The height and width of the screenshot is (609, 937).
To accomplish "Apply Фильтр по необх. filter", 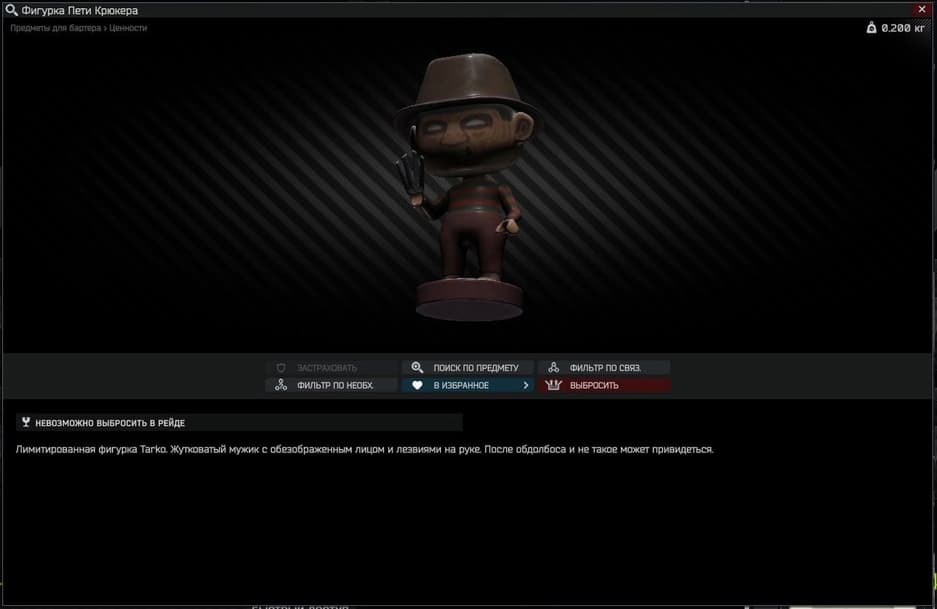I will coord(331,385).
